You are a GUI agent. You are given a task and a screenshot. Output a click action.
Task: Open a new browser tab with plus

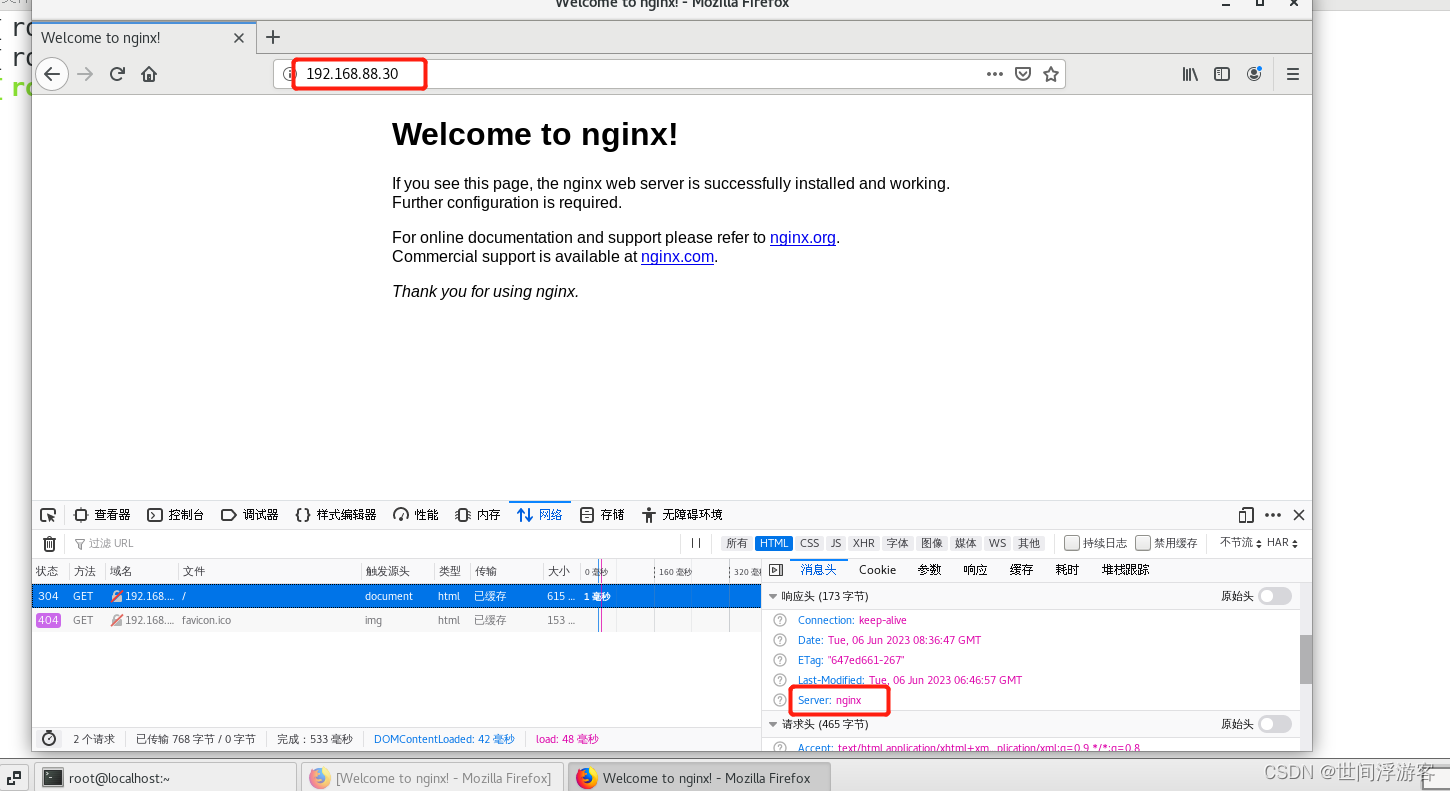tap(273, 37)
